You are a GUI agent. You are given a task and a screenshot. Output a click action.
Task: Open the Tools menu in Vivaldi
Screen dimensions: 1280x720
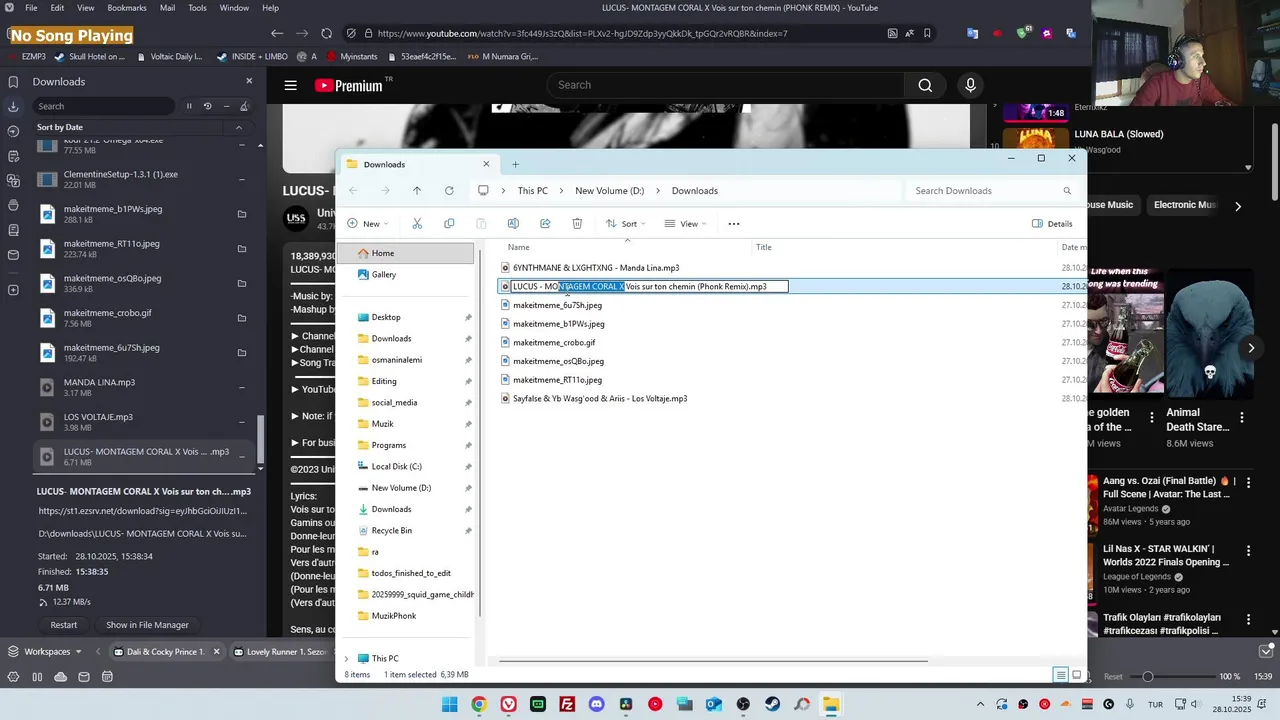click(197, 8)
